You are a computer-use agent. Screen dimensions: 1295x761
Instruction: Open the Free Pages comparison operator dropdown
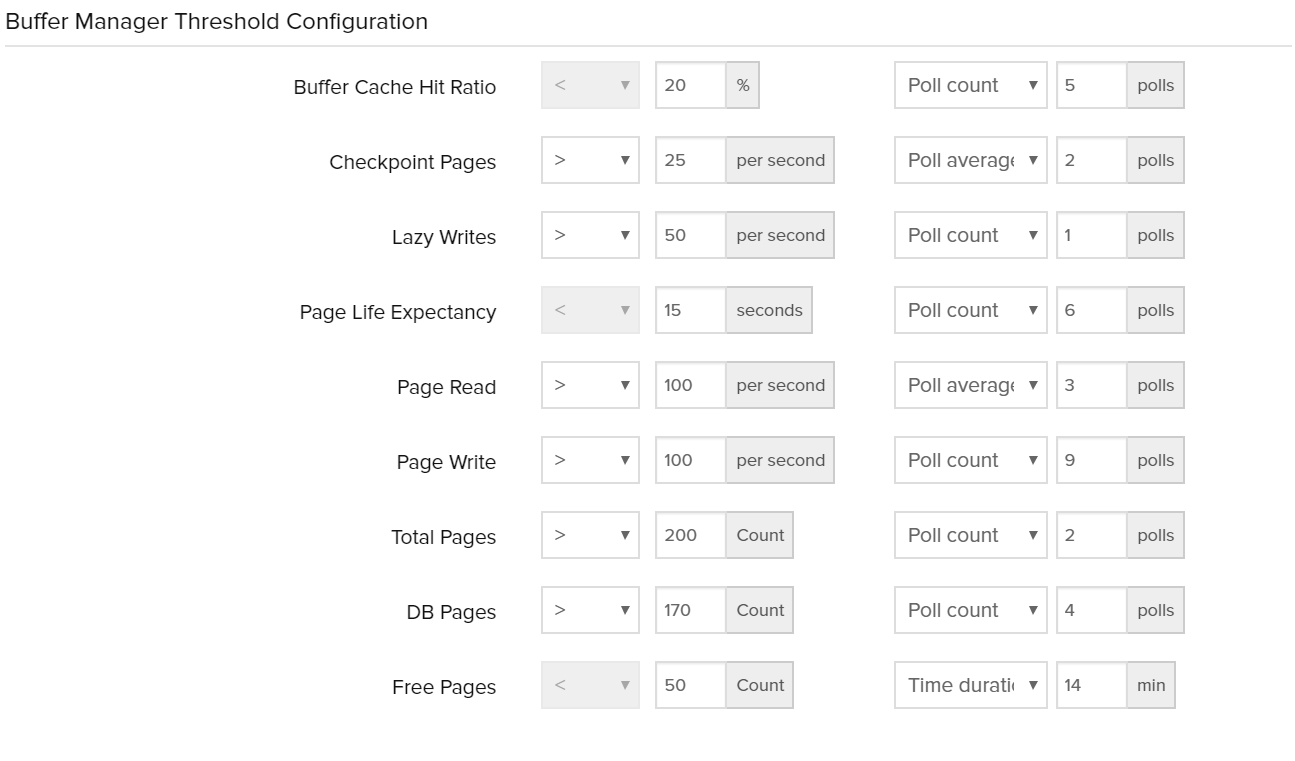590,685
